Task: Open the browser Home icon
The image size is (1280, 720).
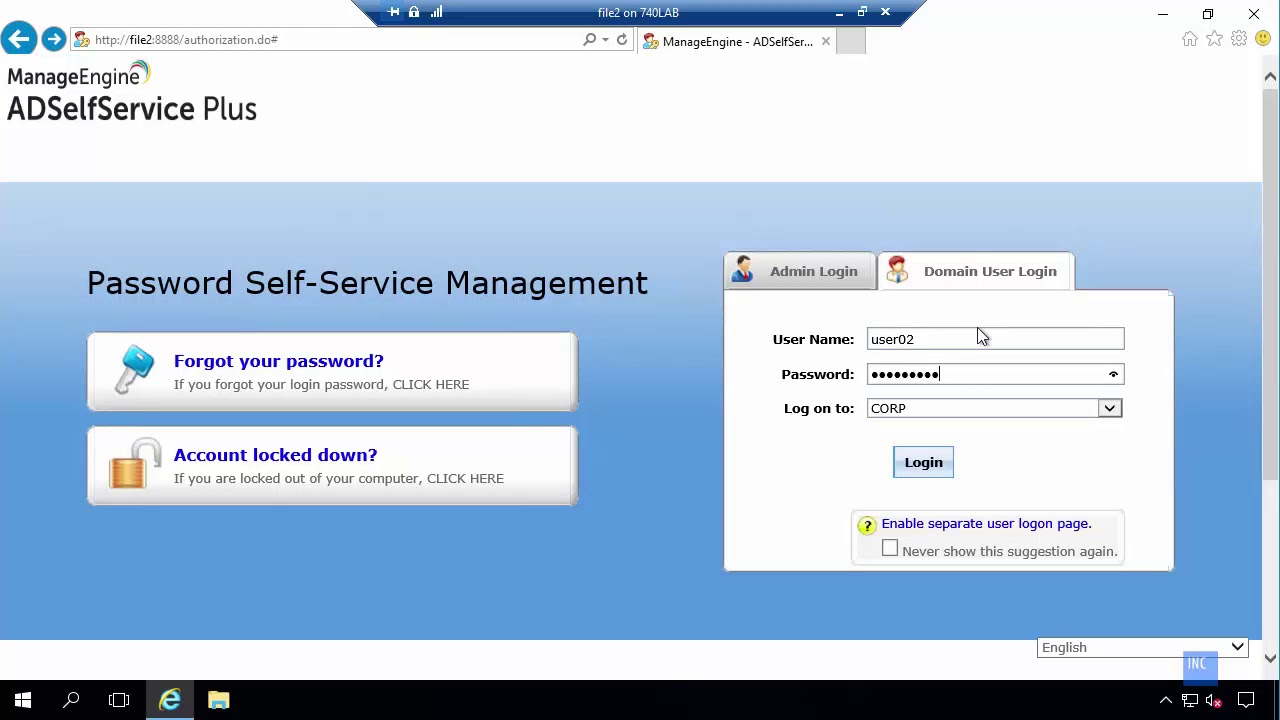Action: pyautogui.click(x=1190, y=39)
